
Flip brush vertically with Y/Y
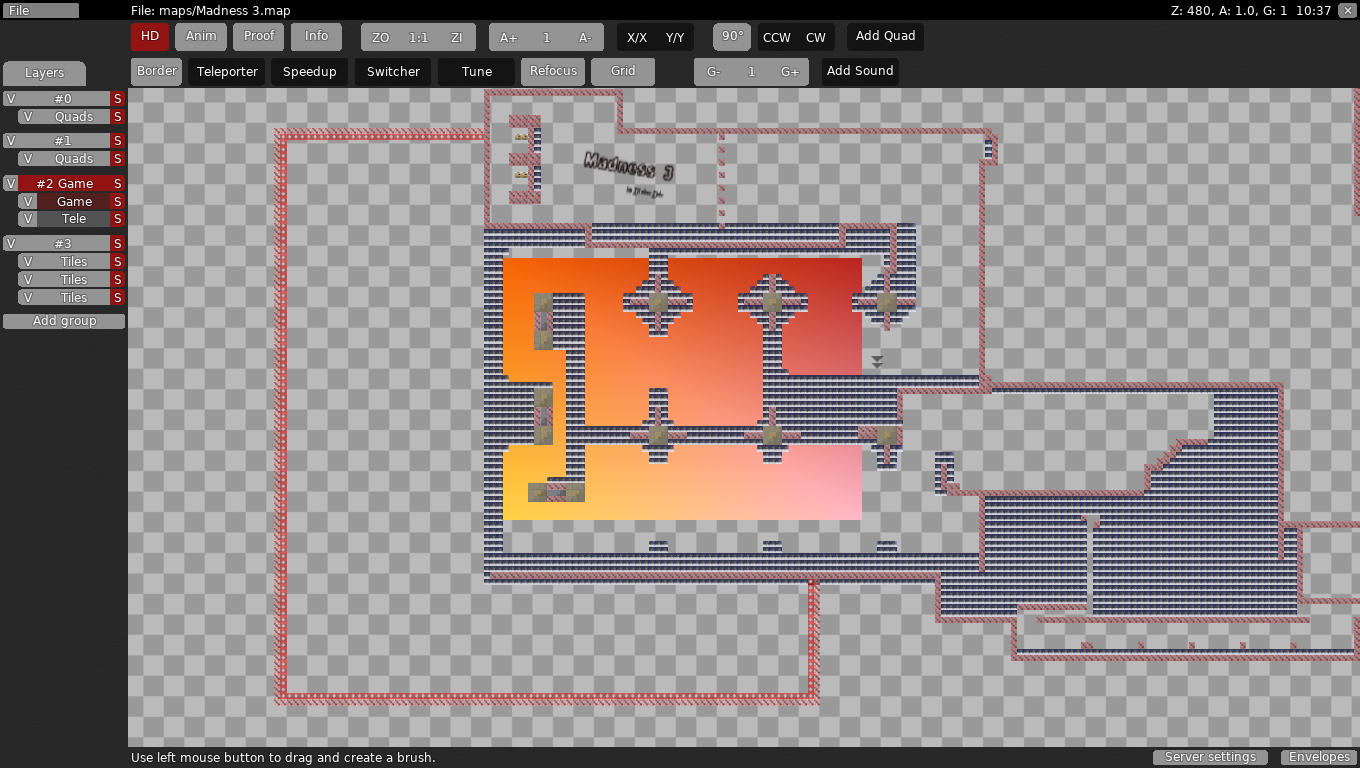[675, 37]
